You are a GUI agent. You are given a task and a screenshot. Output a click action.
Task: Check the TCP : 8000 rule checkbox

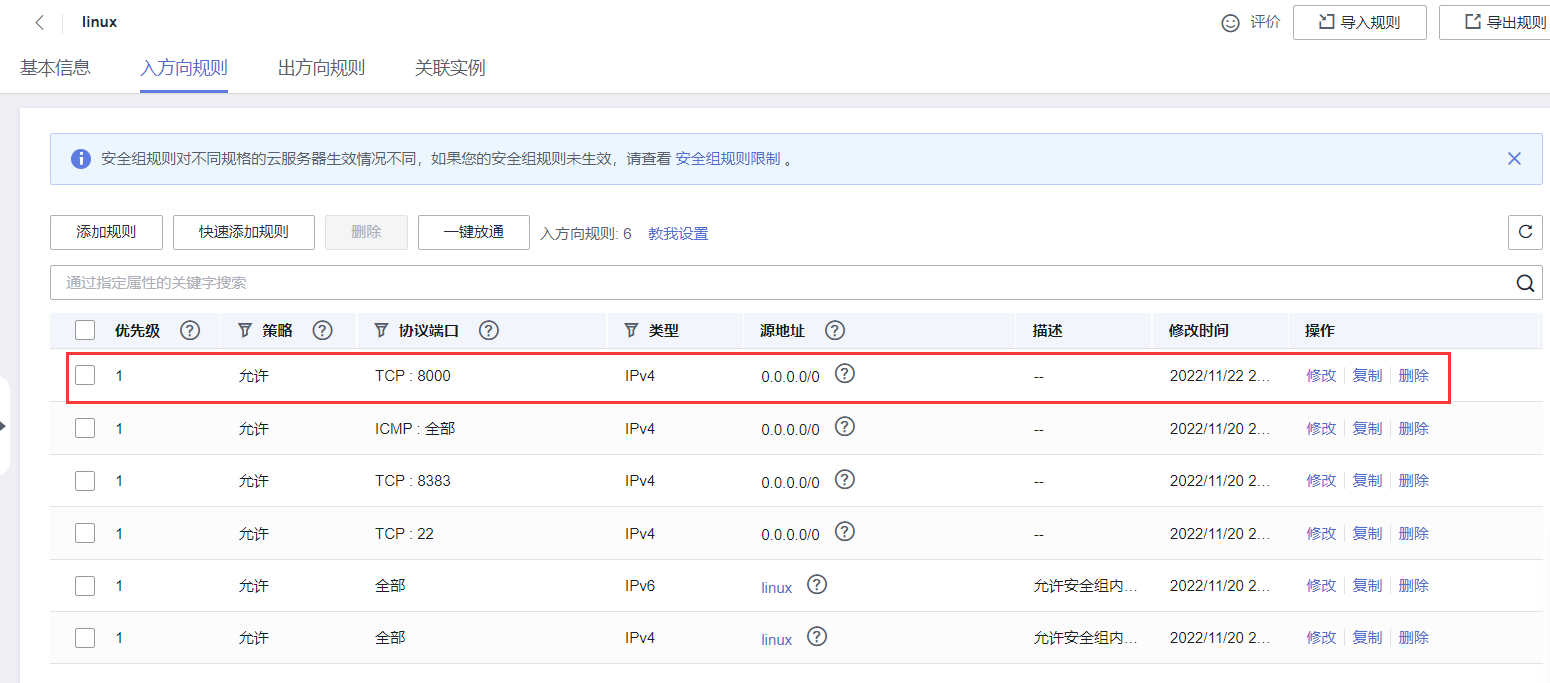click(x=85, y=375)
